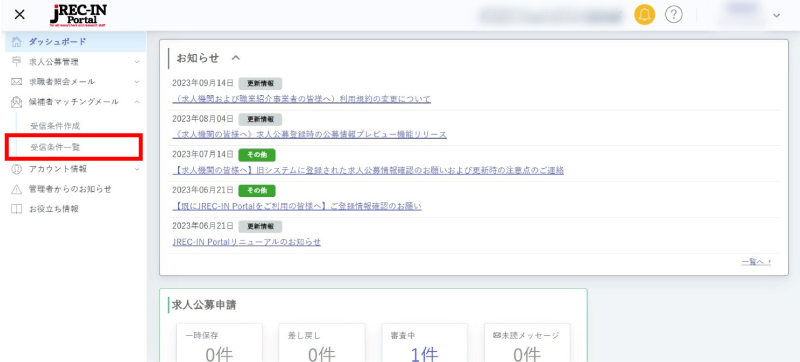
Task: Click the 候補者マッチングメール icon
Action: (x=17, y=102)
